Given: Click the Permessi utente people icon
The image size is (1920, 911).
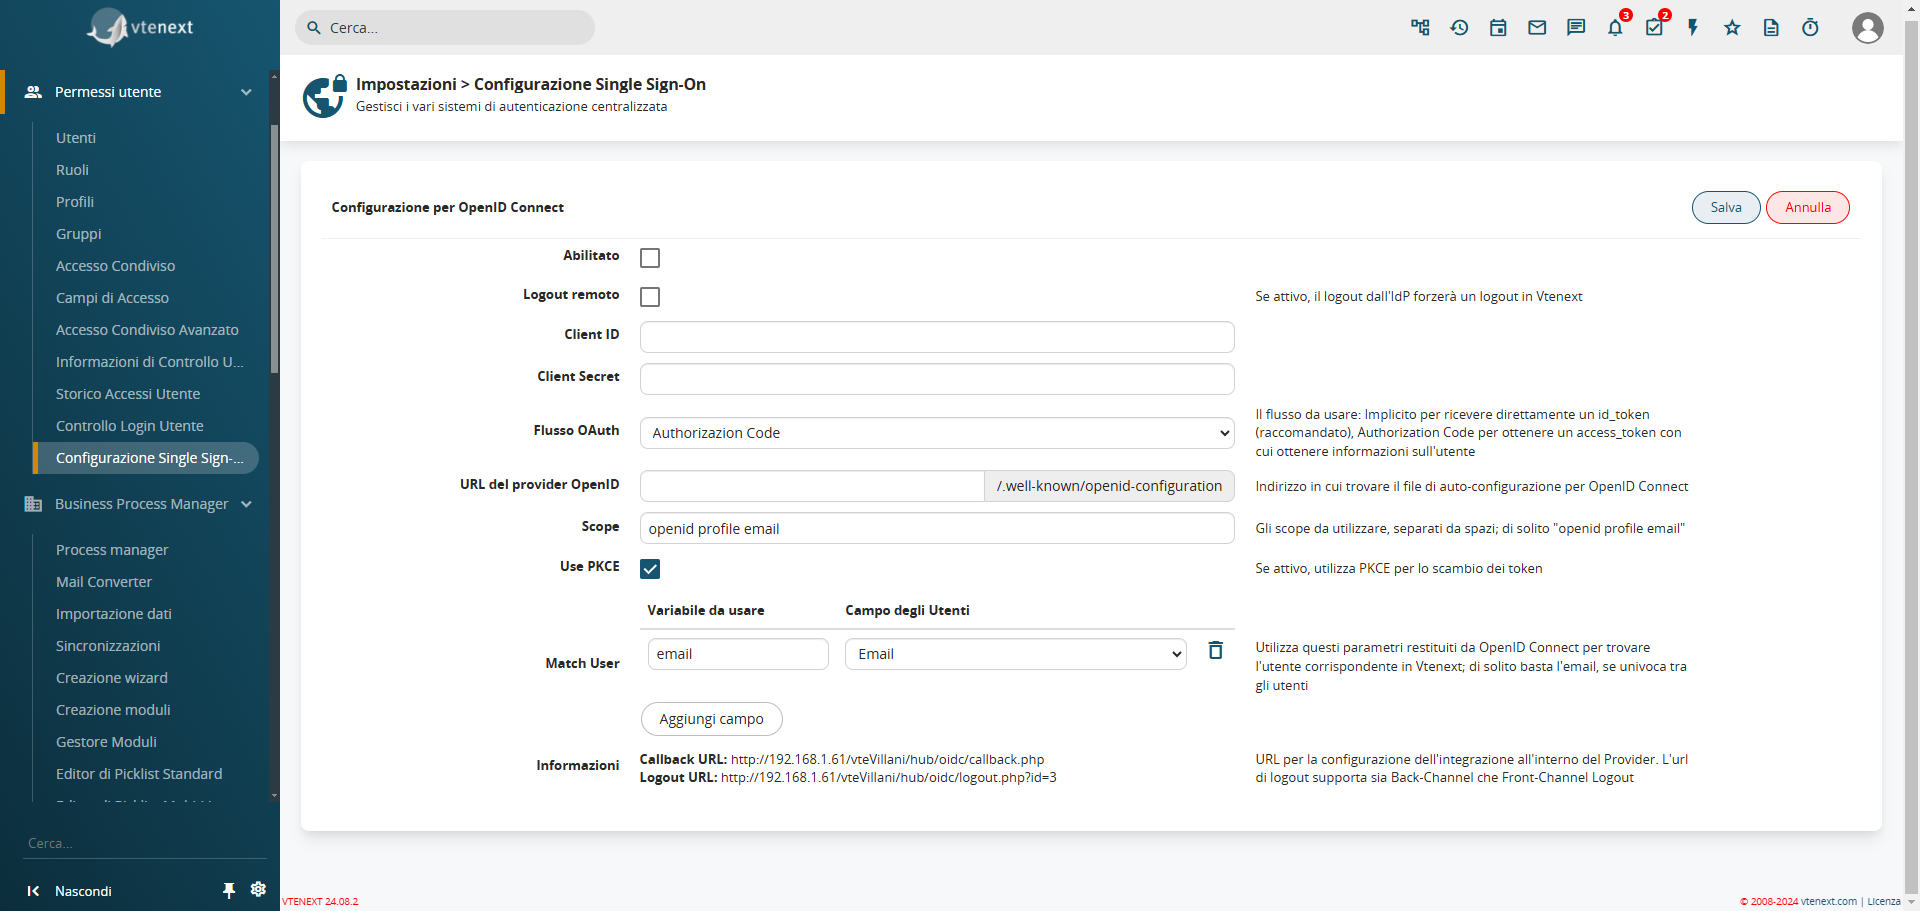Looking at the screenshot, I should [x=33, y=92].
